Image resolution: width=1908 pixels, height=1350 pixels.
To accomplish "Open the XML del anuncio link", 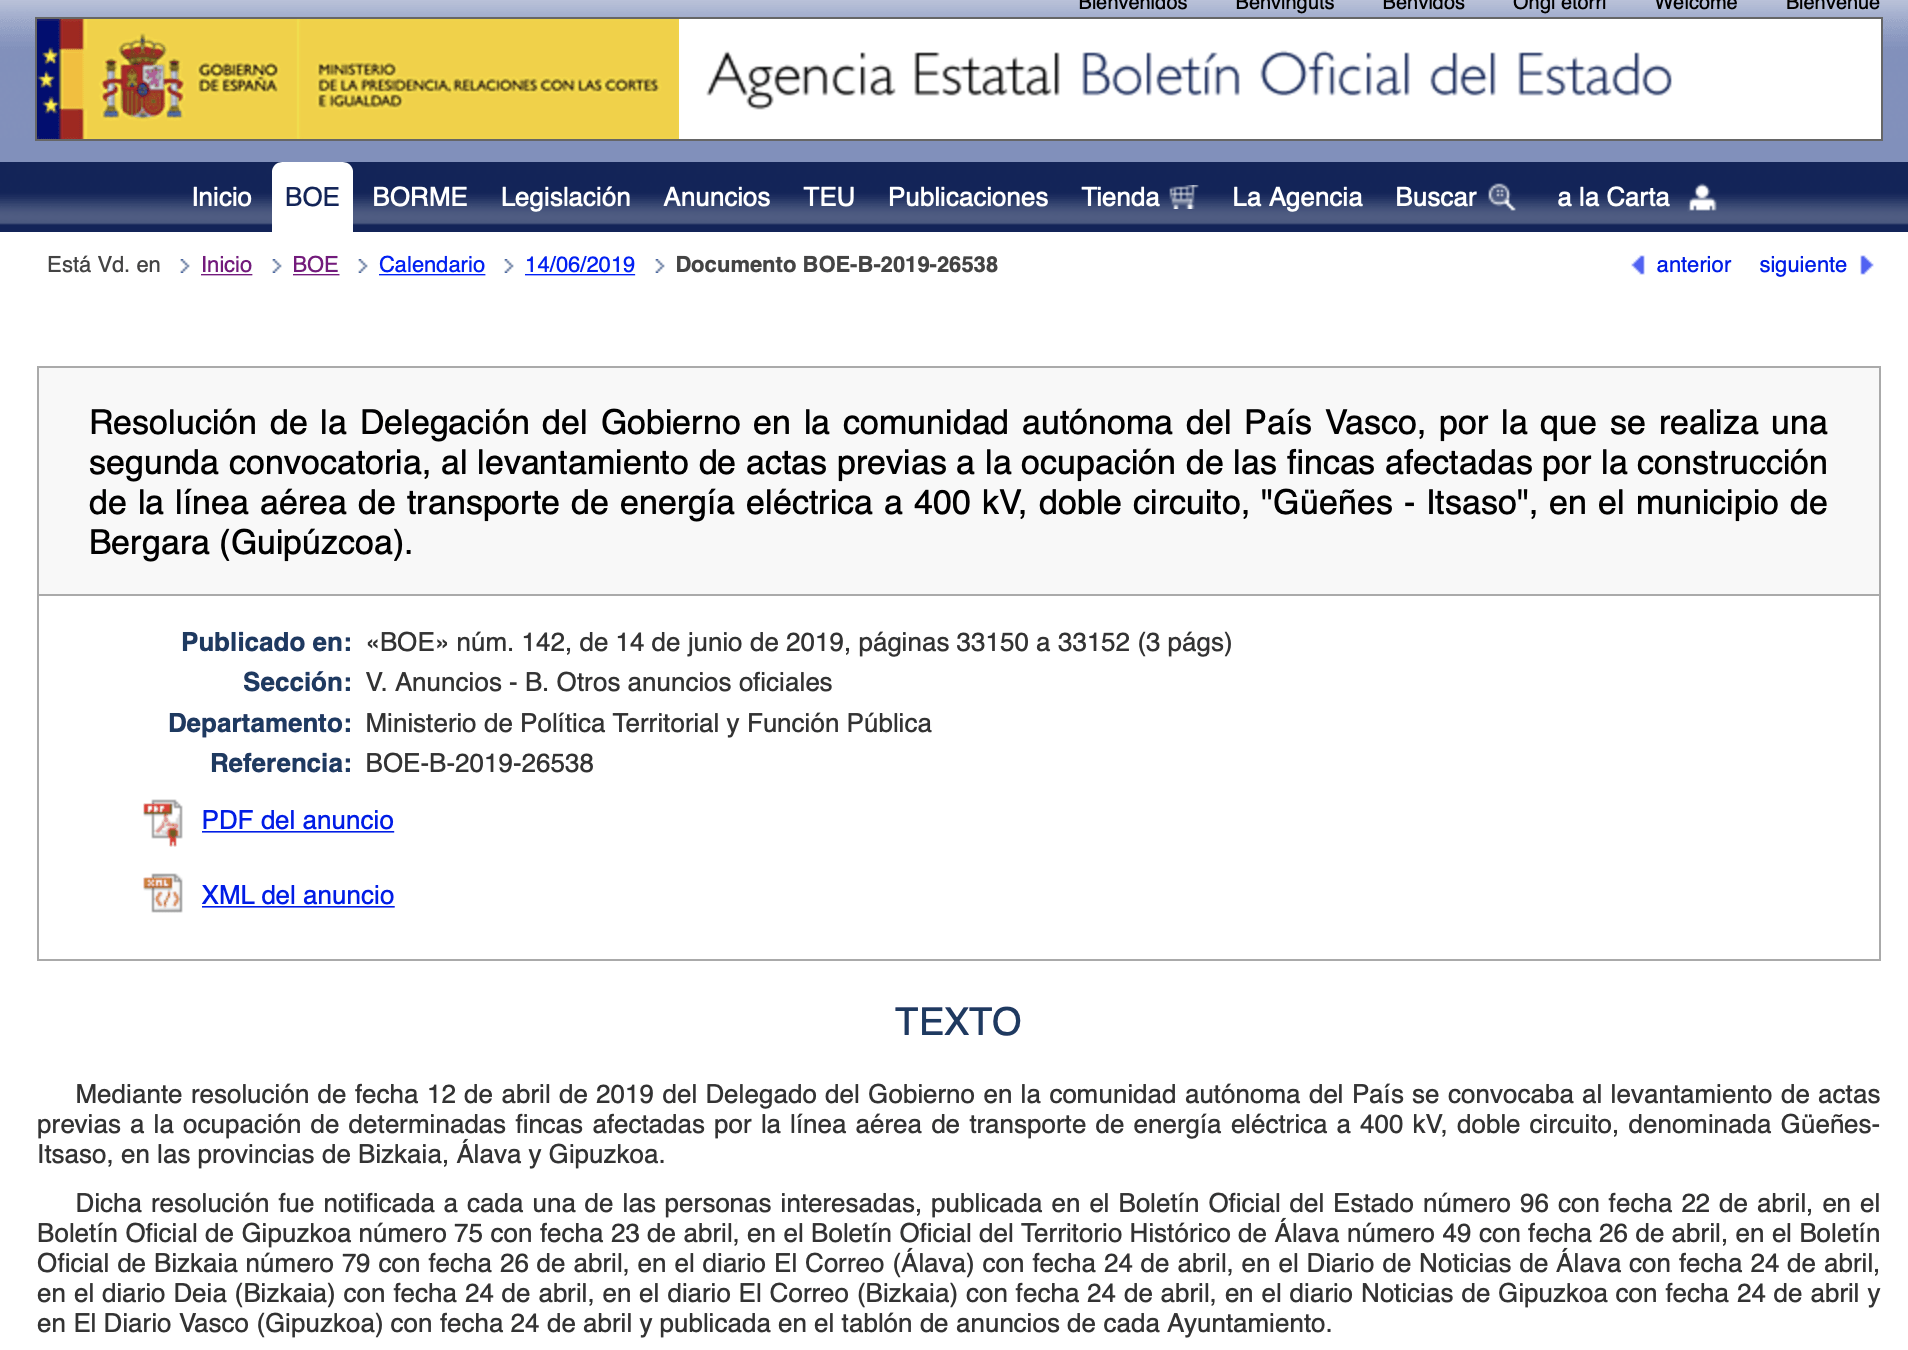I will tap(297, 895).
